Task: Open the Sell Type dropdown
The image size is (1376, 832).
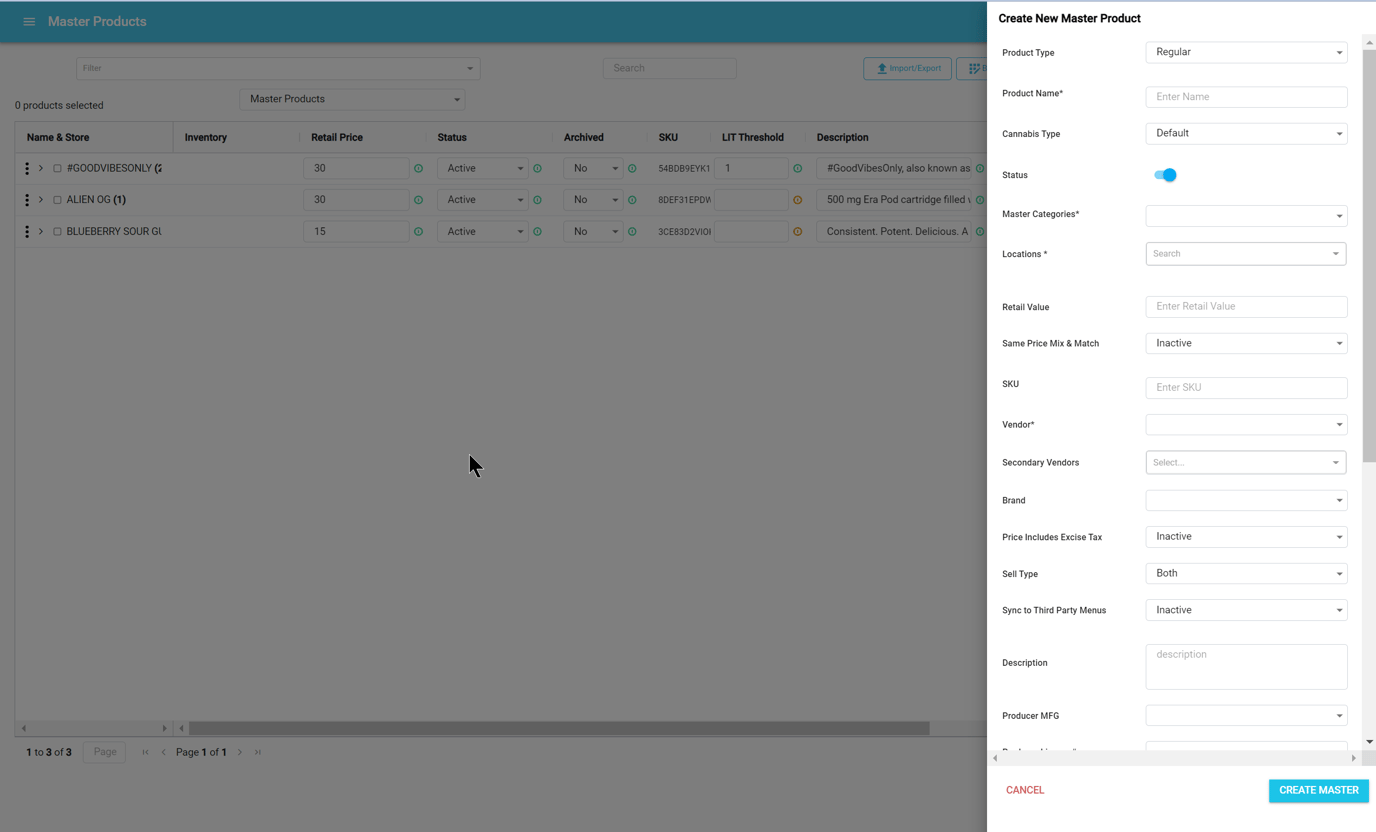Action: pyautogui.click(x=1246, y=573)
